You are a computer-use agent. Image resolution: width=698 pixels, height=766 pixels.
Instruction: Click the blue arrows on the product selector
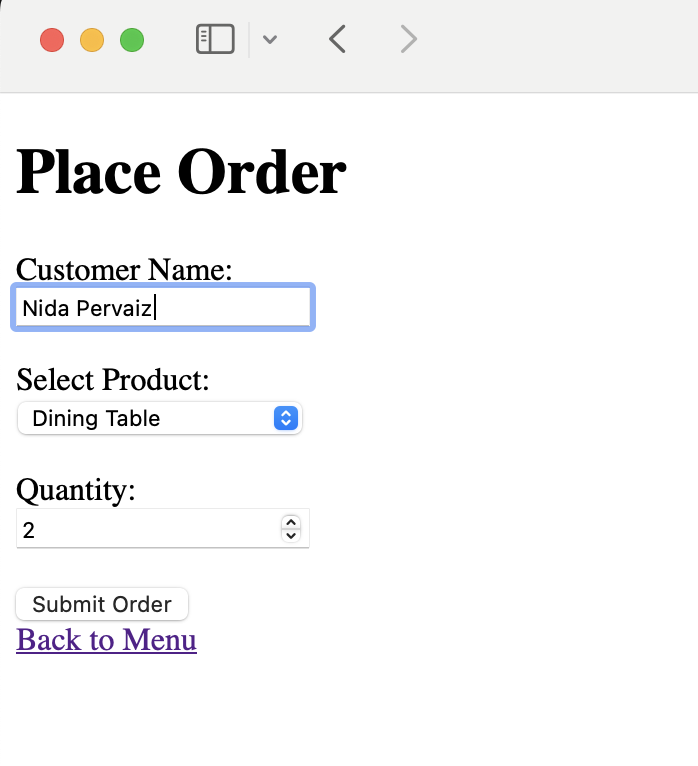286,418
